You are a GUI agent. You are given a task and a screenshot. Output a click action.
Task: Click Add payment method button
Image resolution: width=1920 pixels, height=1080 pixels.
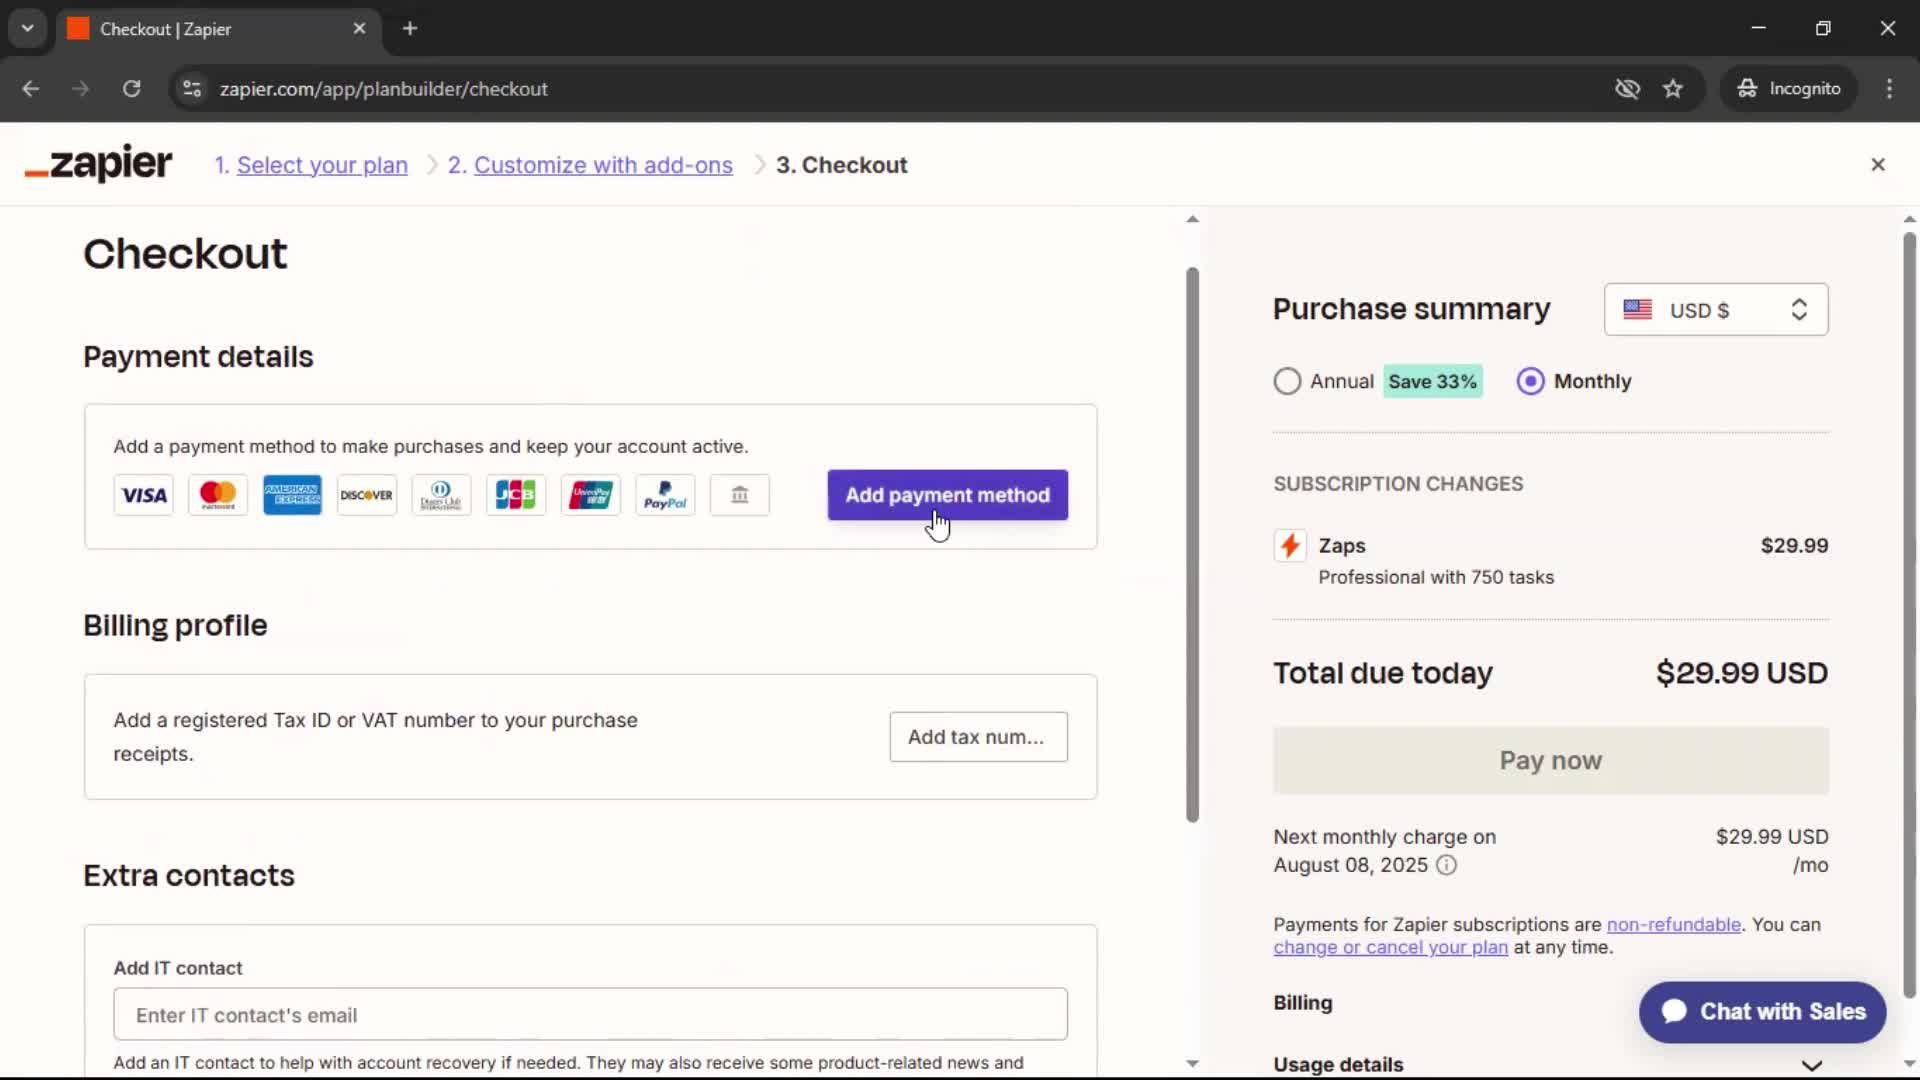948,495
